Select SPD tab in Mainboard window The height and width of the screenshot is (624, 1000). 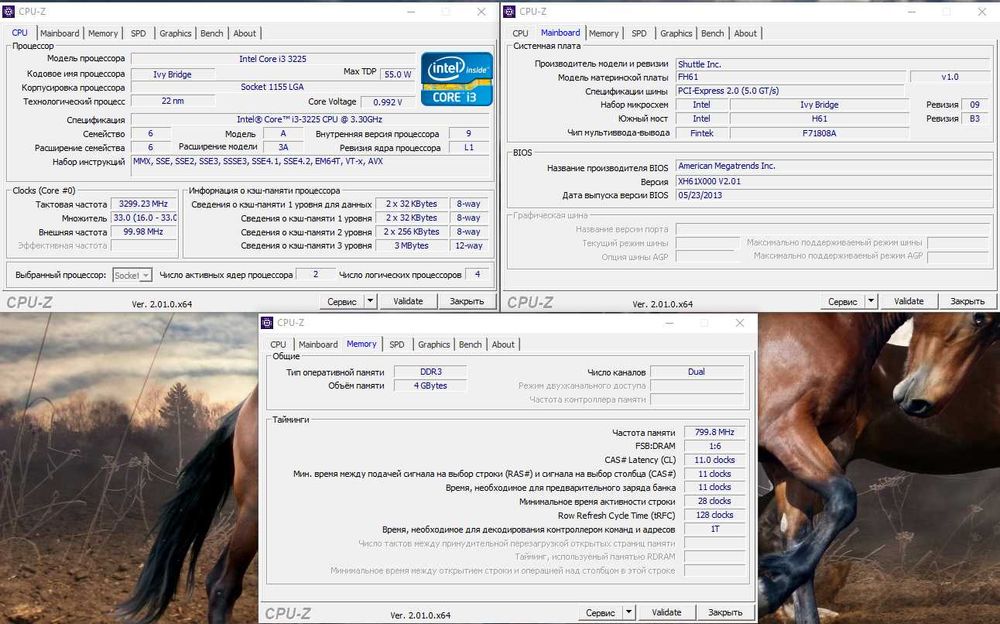pyautogui.click(x=639, y=33)
